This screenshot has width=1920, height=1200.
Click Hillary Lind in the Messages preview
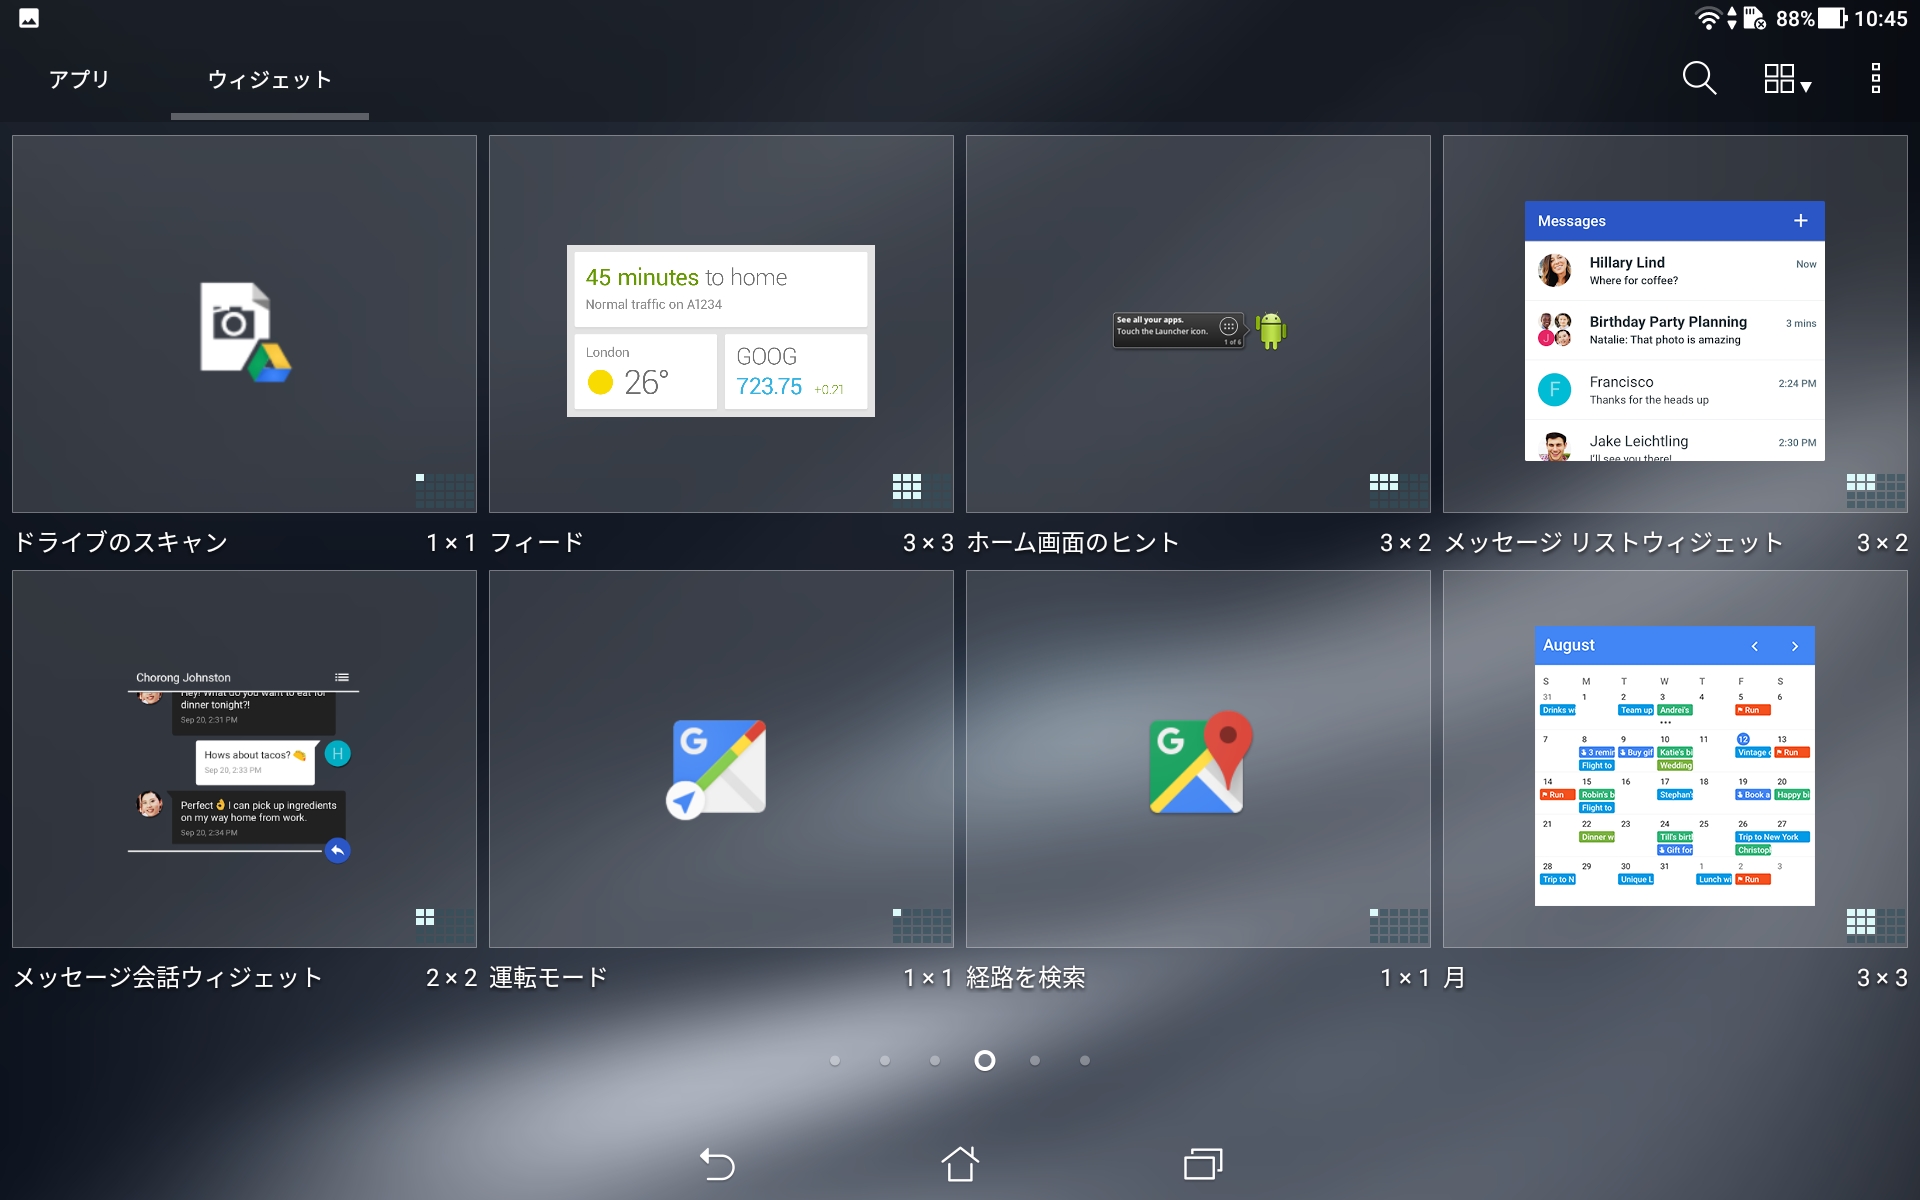tap(1675, 271)
